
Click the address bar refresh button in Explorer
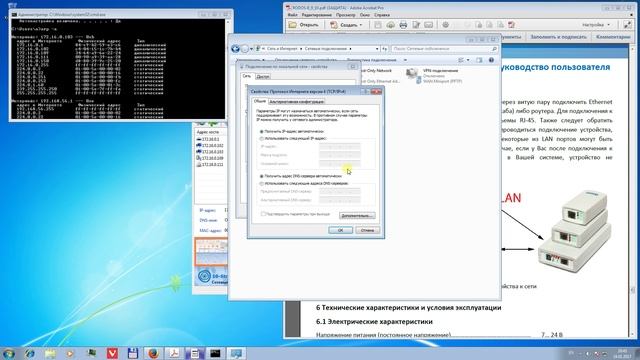[384, 49]
